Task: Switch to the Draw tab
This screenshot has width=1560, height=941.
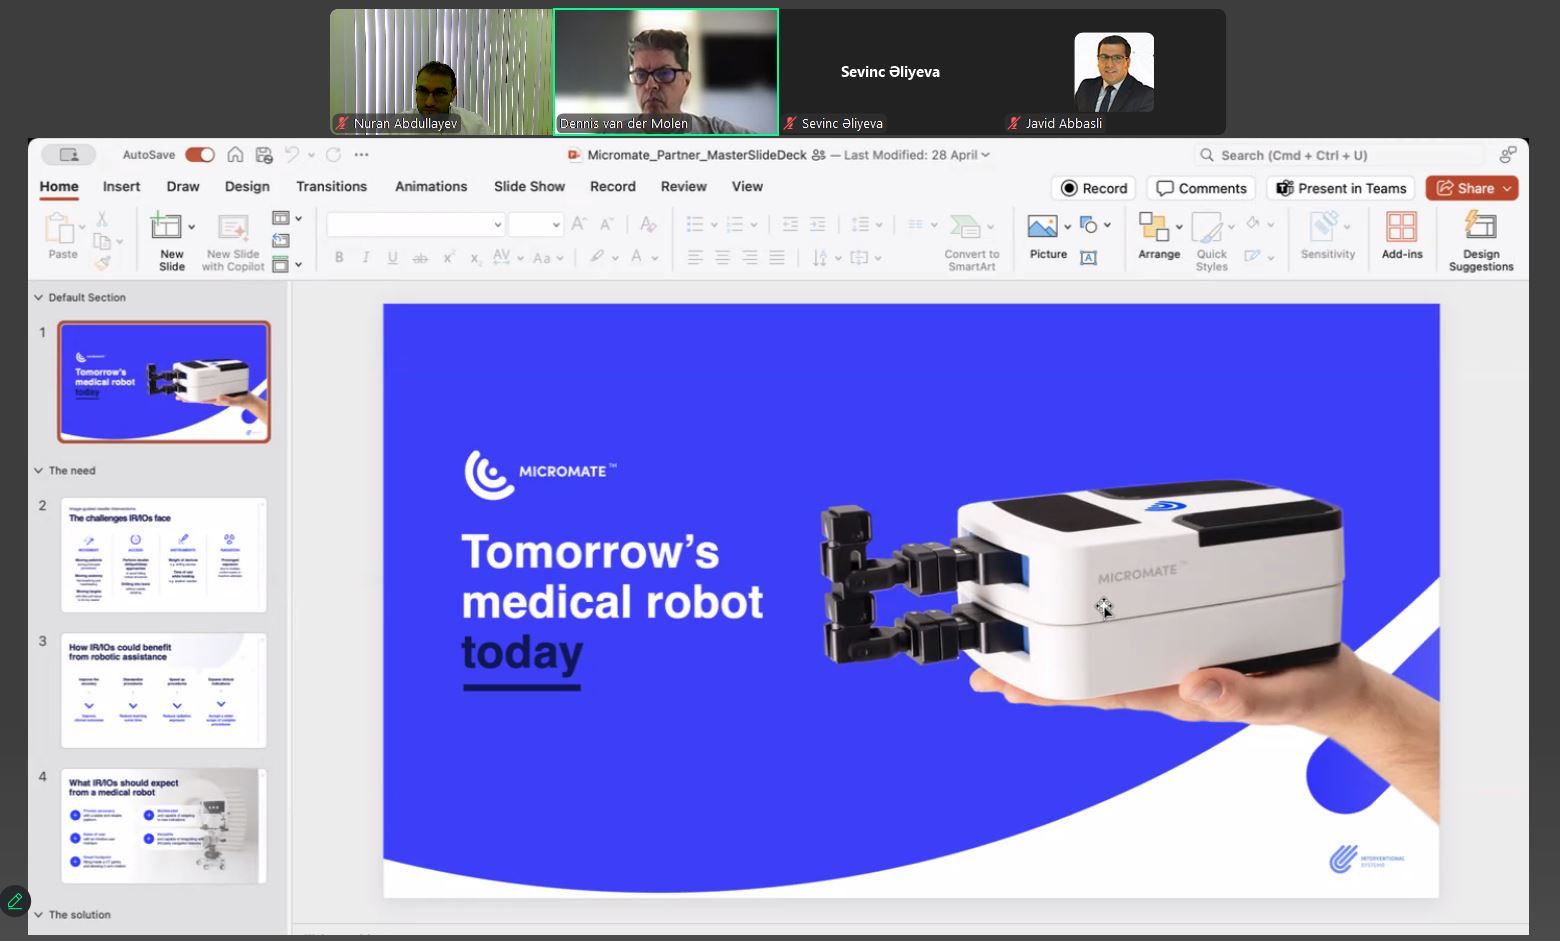Action: coord(183,187)
